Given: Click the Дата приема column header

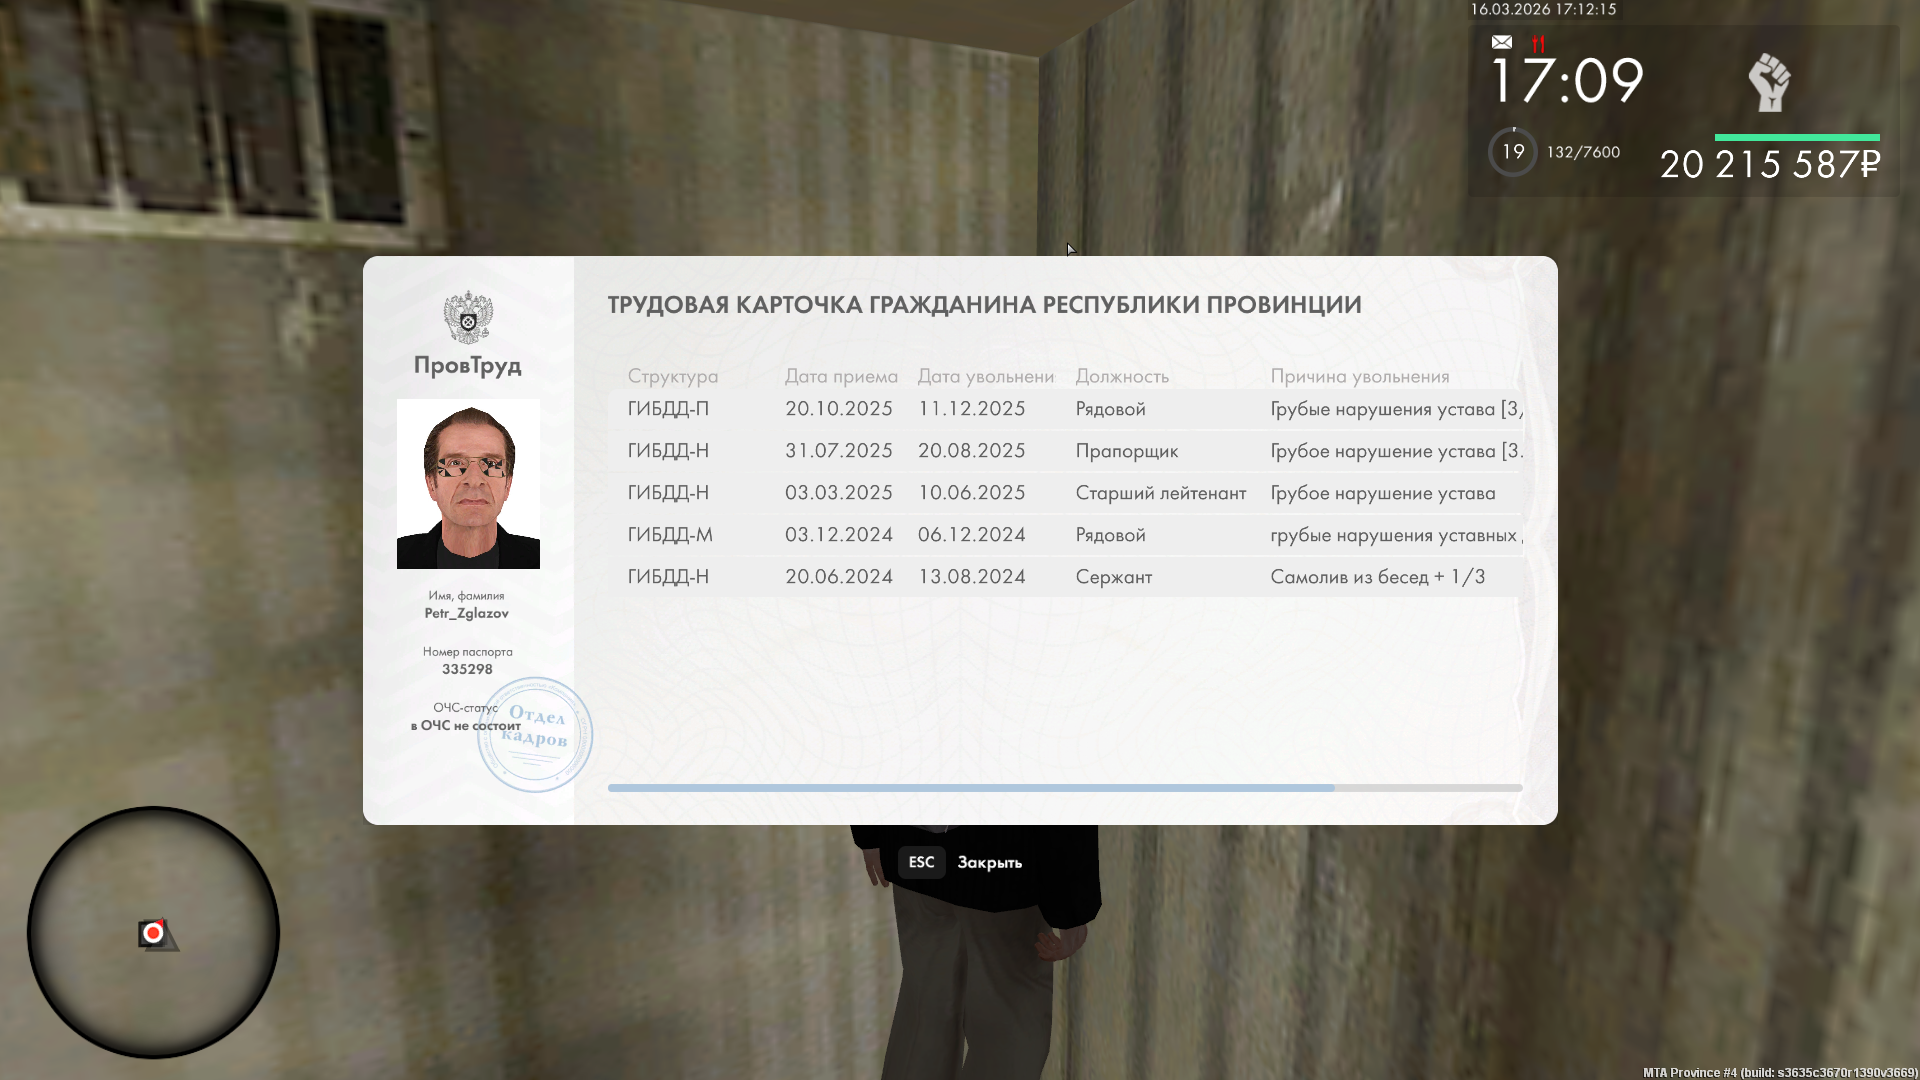Looking at the screenshot, I should coord(840,376).
